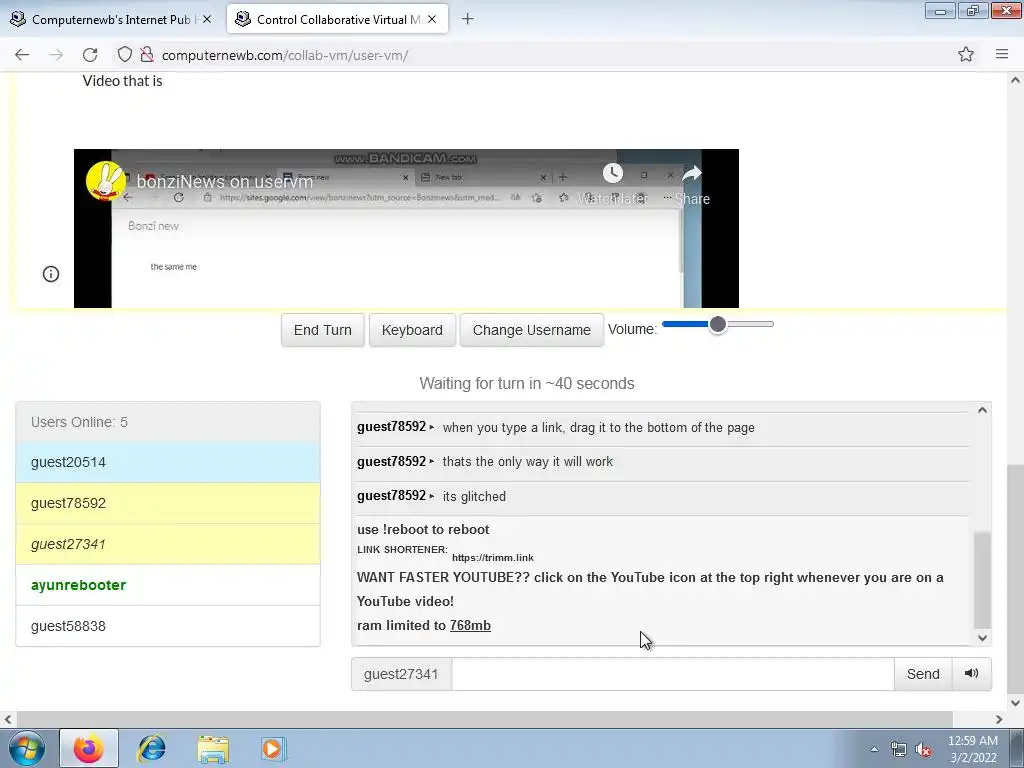Viewport: 1024px width, 768px height.
Task: Minimize the Firefox window
Action: (x=940, y=11)
